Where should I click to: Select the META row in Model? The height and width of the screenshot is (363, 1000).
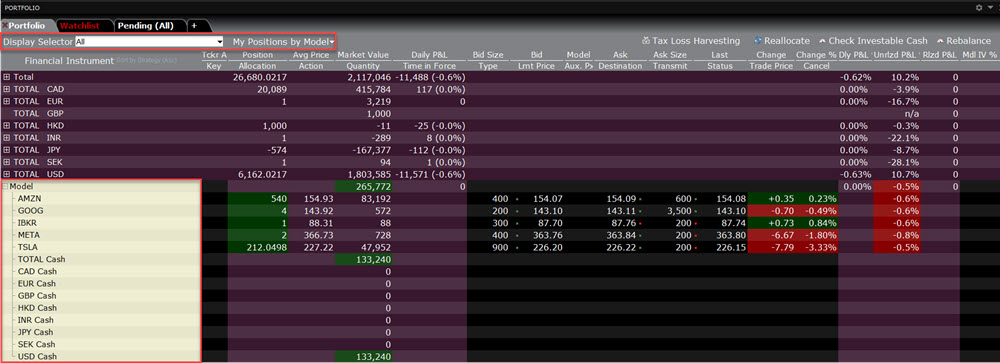pyautogui.click(x=102, y=235)
